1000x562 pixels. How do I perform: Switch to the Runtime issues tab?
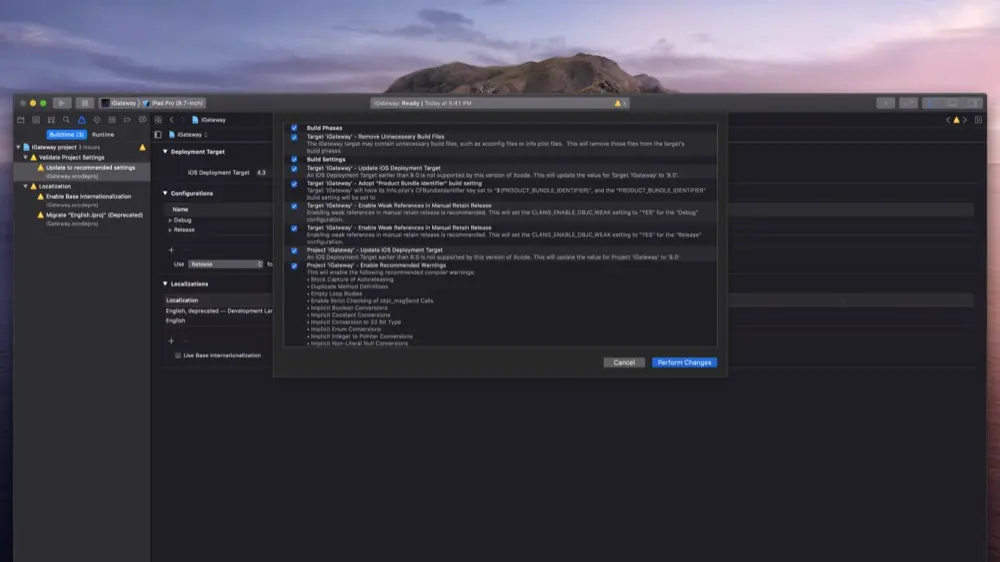[x=103, y=135]
